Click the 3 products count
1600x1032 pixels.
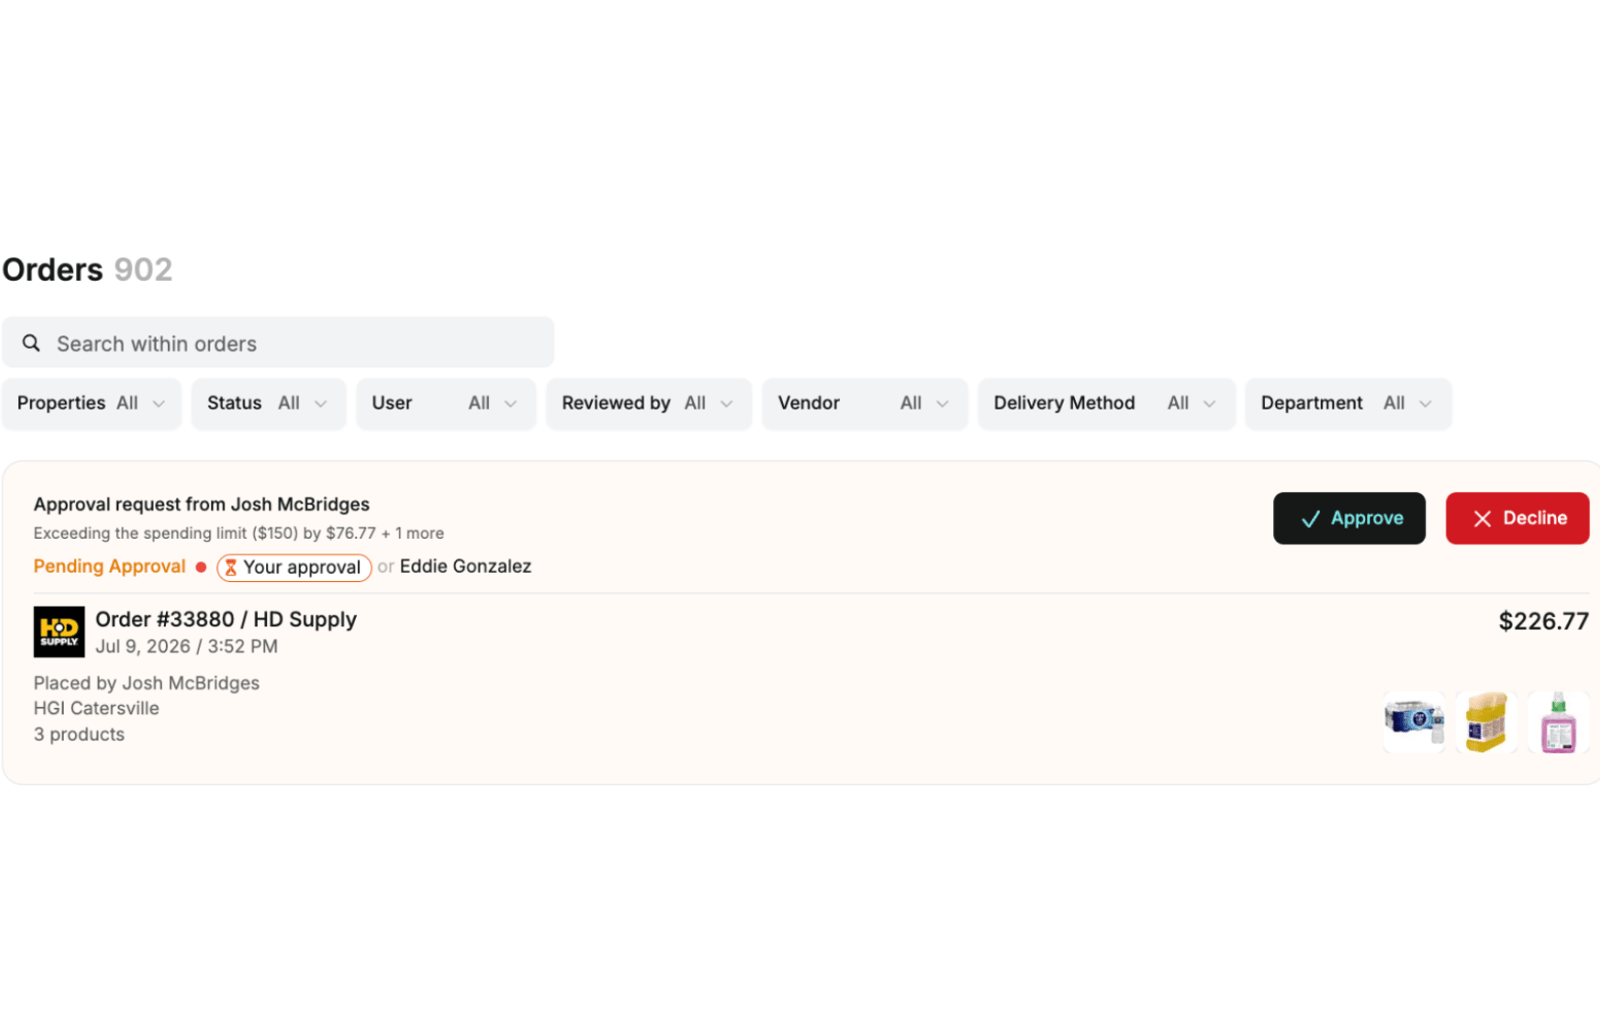click(79, 734)
